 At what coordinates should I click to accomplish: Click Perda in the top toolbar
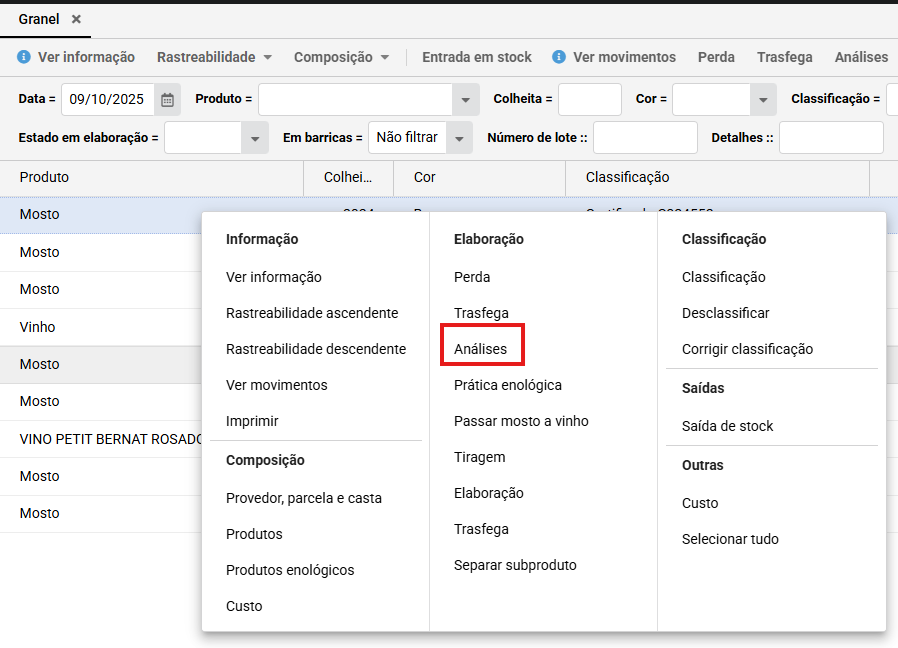coord(716,57)
